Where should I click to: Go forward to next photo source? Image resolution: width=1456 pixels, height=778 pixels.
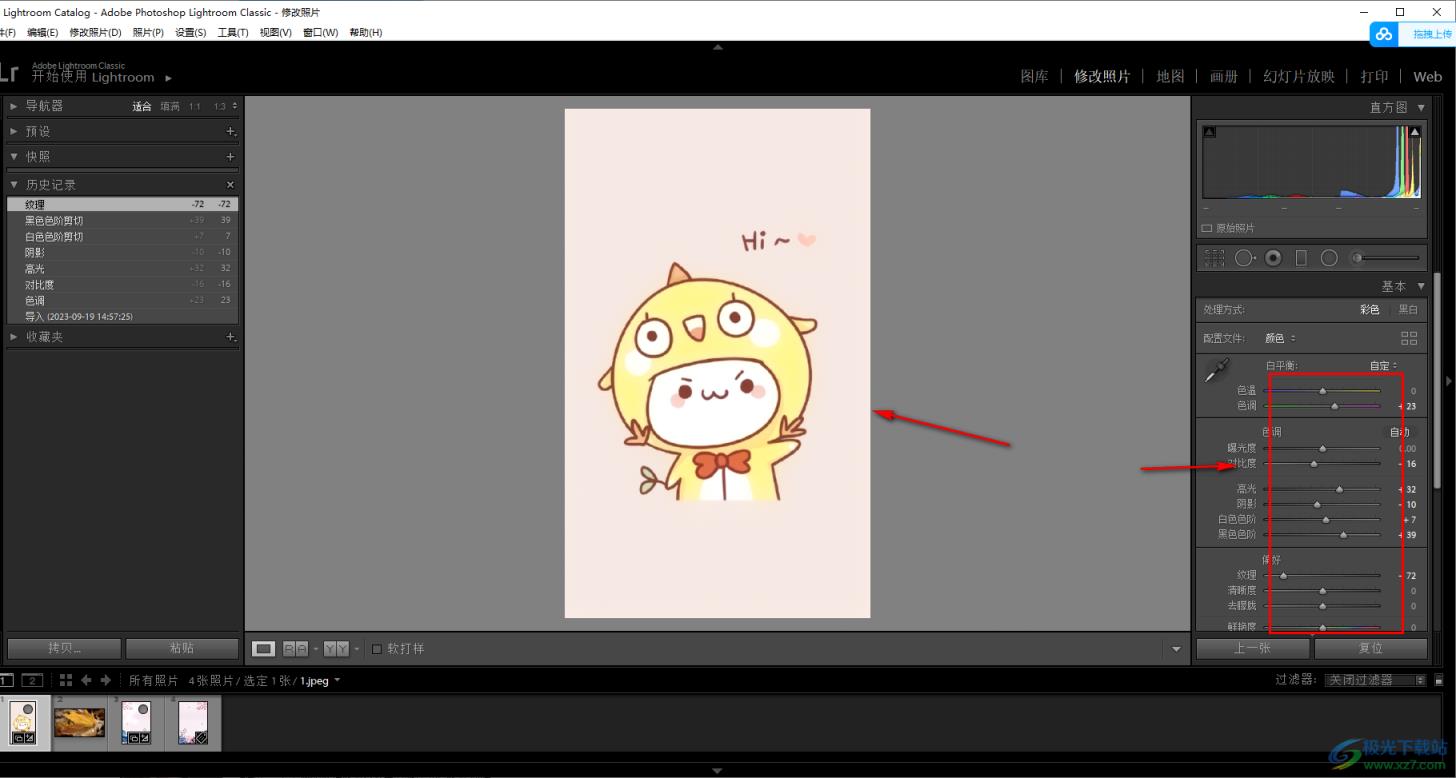tap(105, 680)
